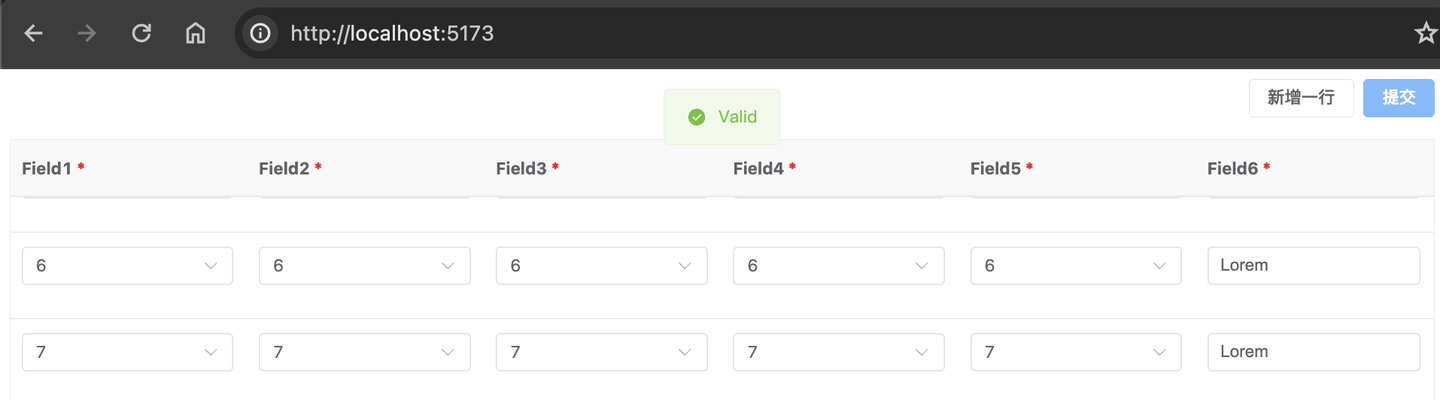The height and width of the screenshot is (400, 1440).
Task: Click the browser back arrow
Action: point(34,34)
